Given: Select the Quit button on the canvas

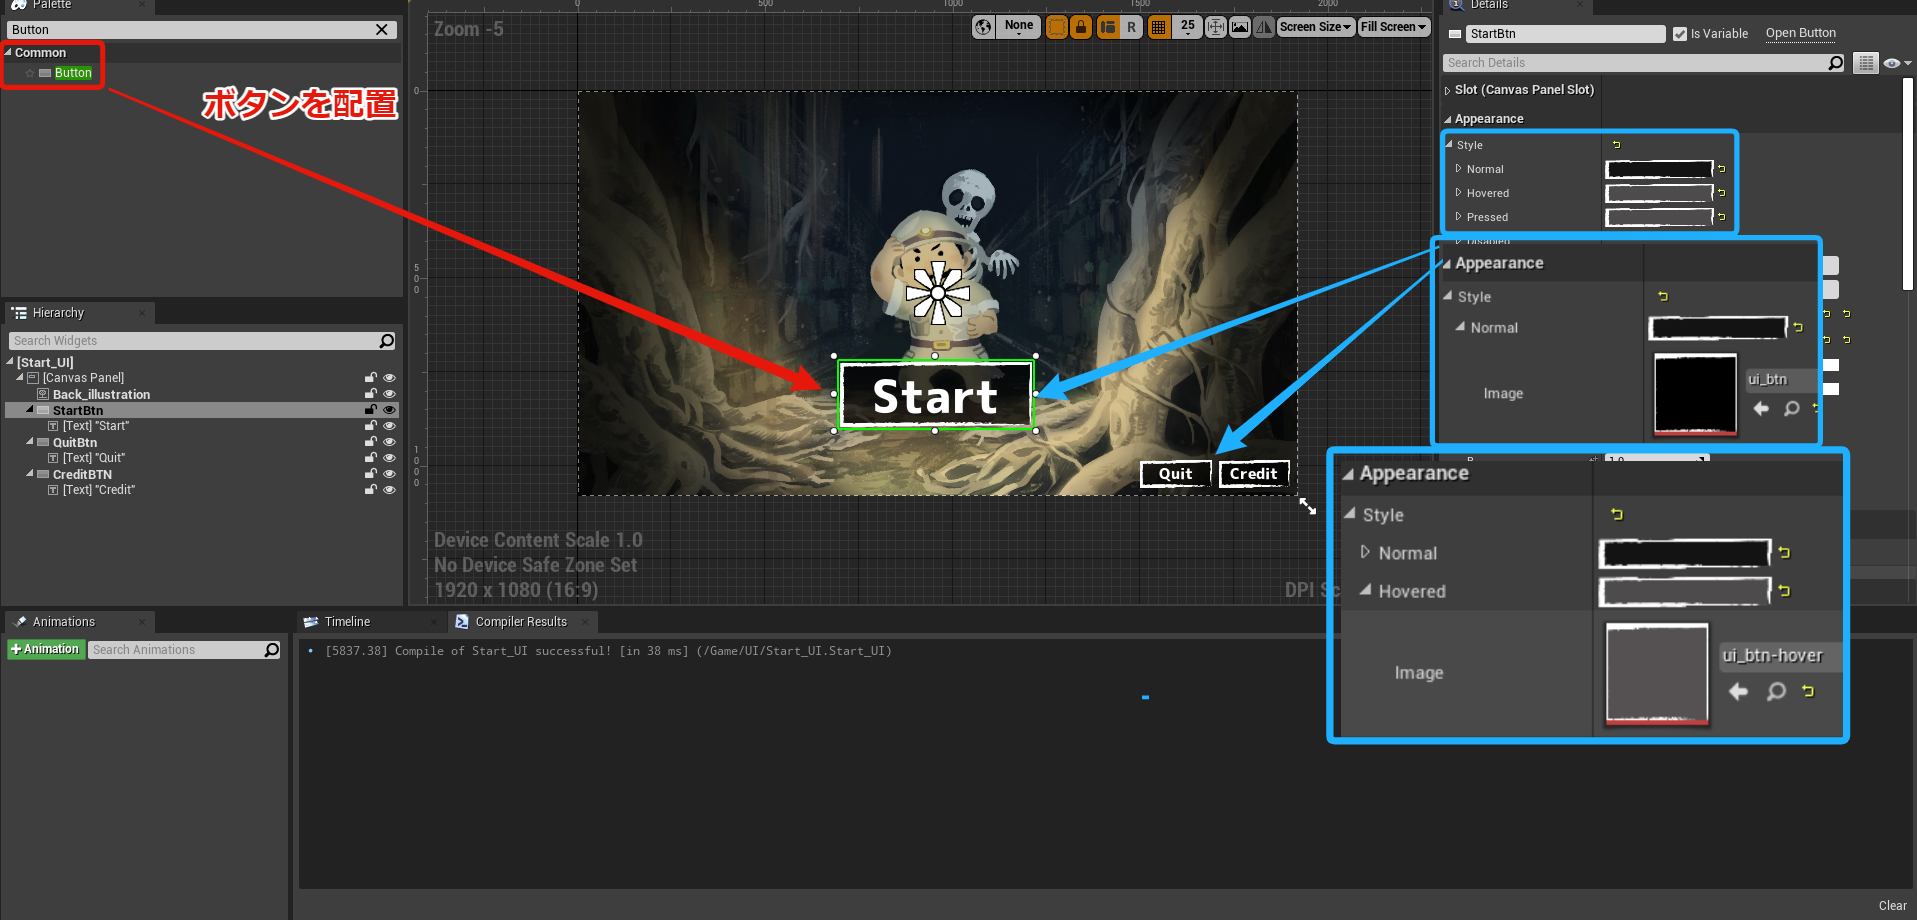Looking at the screenshot, I should tap(1176, 474).
